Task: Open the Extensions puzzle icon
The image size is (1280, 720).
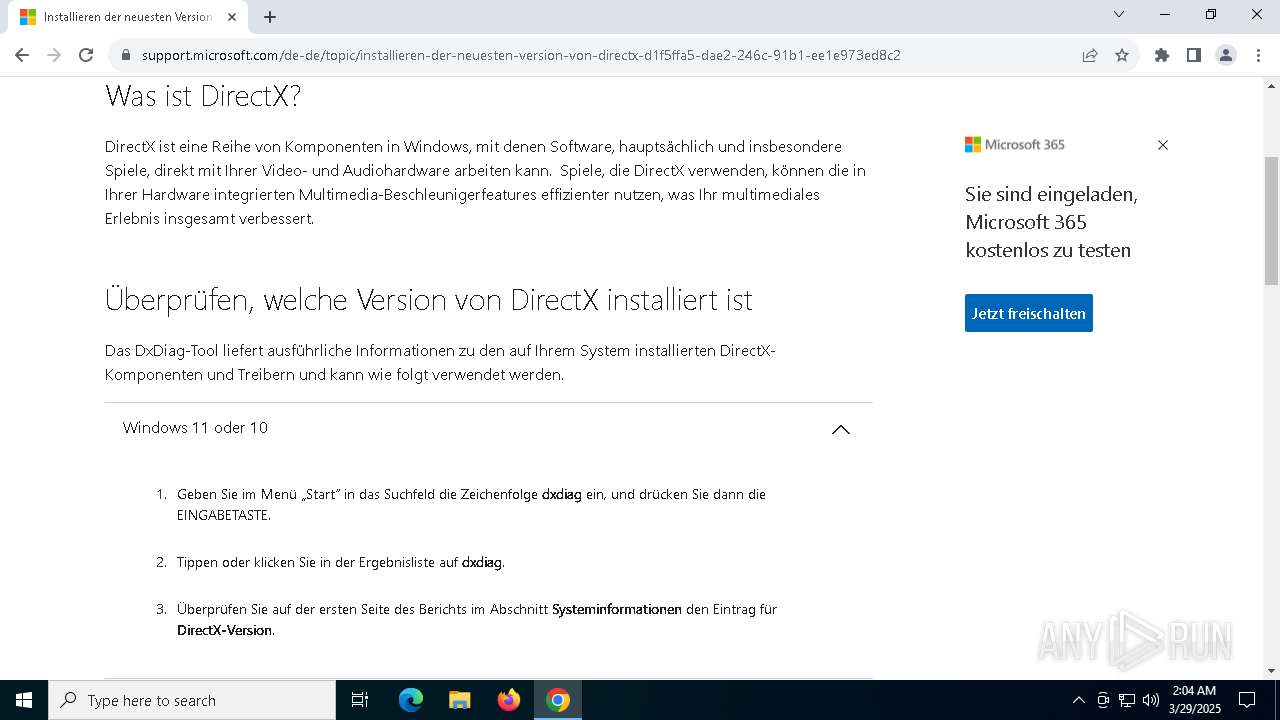Action: (1162, 55)
